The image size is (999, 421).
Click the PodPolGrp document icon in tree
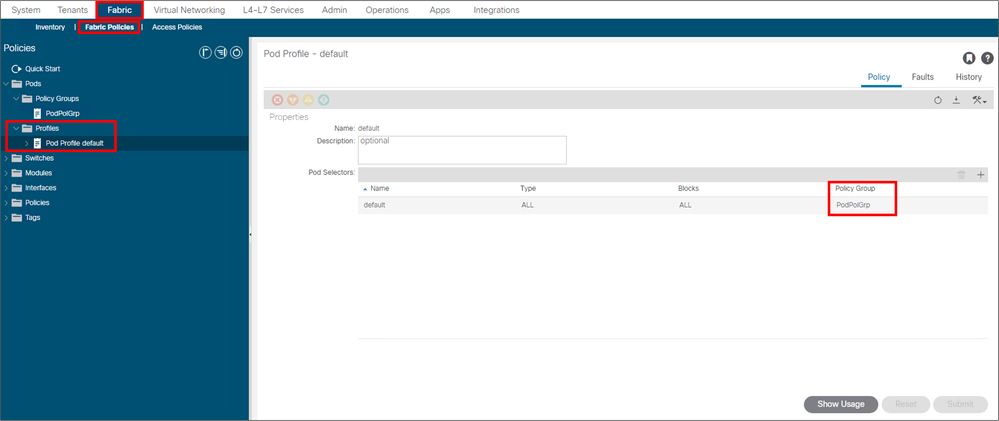point(38,113)
